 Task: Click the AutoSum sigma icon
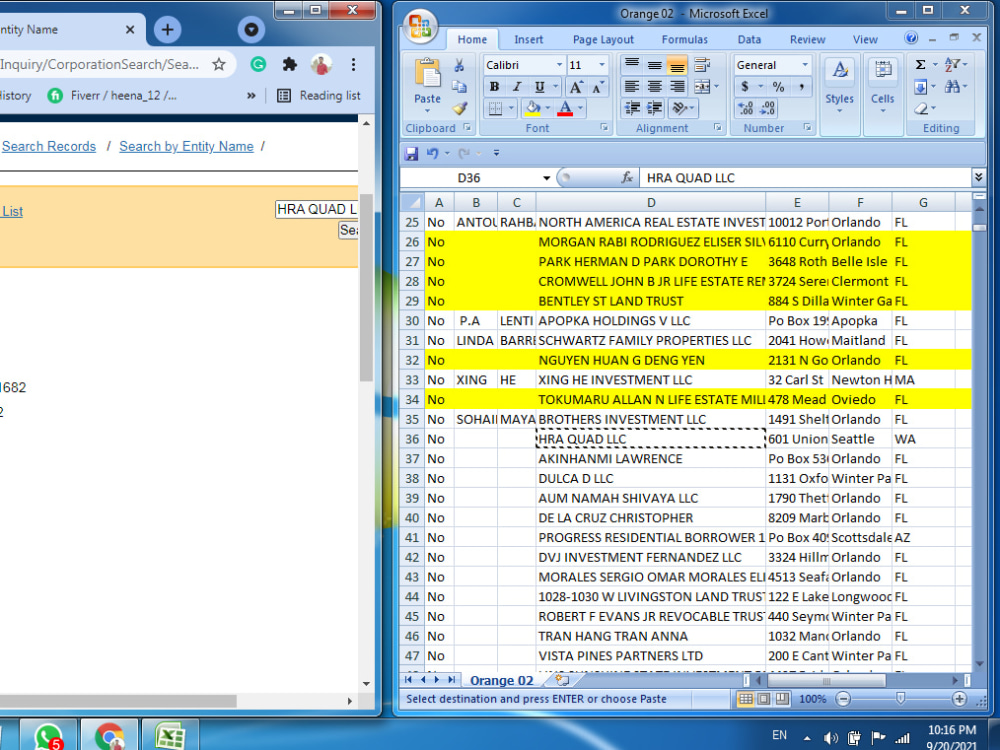(x=920, y=65)
